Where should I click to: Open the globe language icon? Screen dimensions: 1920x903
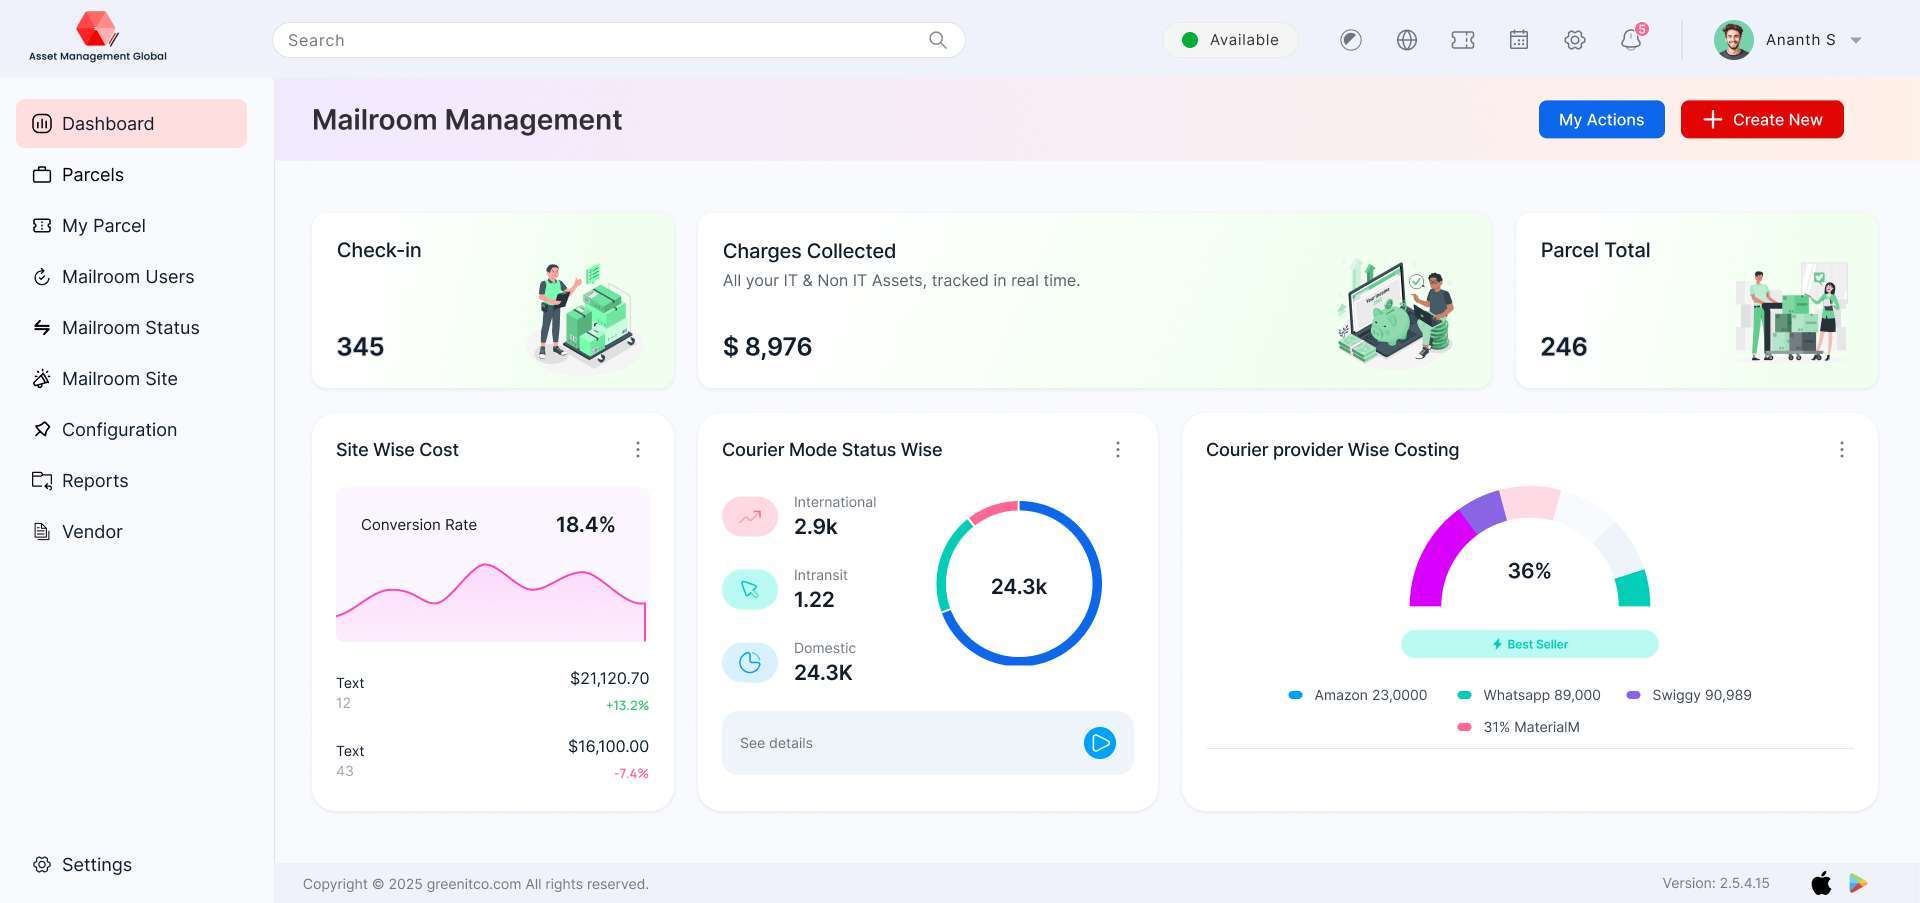(1406, 40)
